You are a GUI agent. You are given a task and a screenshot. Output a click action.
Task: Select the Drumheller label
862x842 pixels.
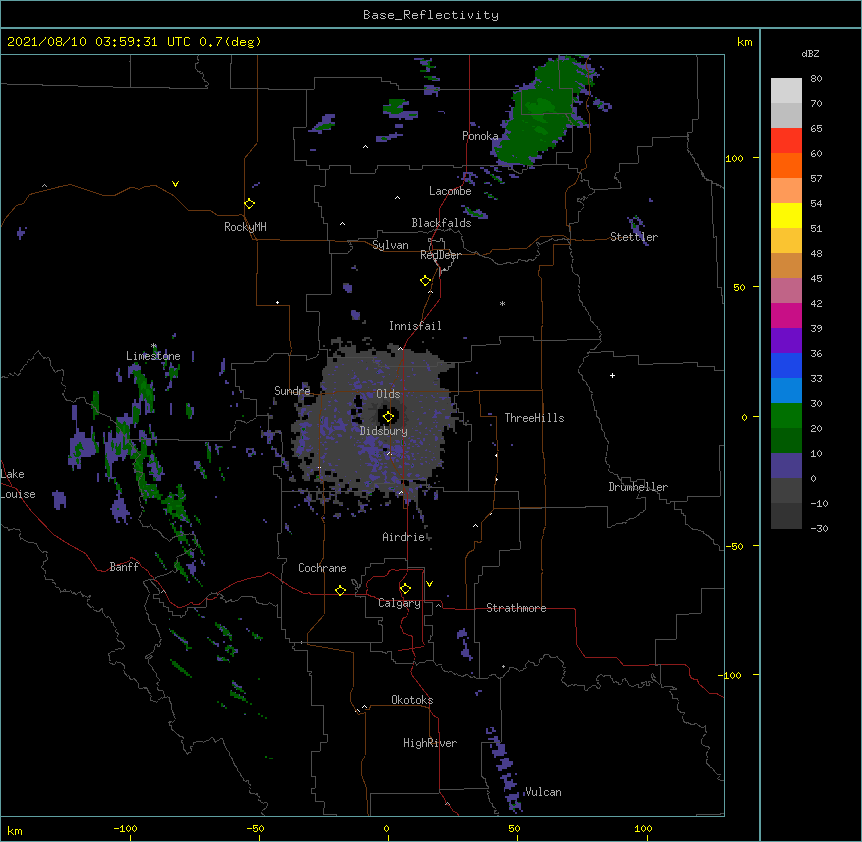(x=638, y=487)
